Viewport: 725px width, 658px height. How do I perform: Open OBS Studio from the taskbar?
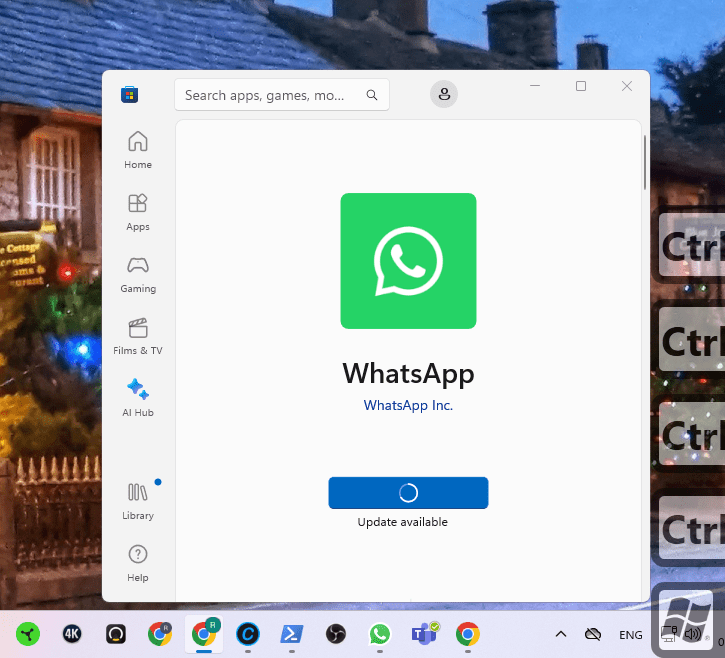pos(336,634)
